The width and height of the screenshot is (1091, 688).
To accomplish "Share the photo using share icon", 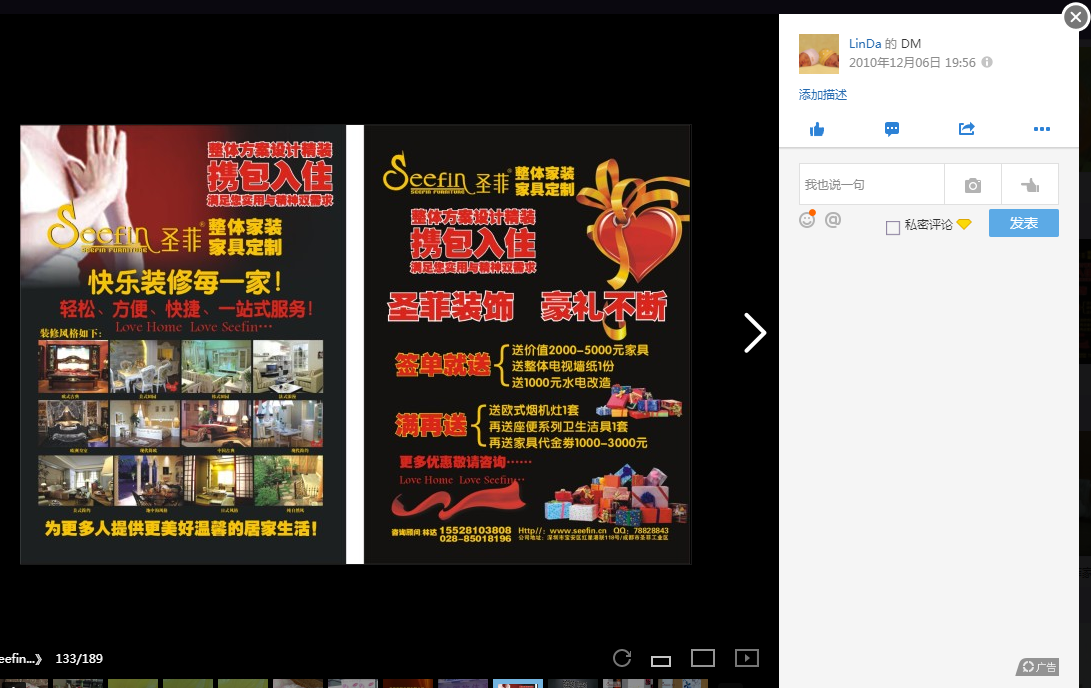I will point(966,129).
